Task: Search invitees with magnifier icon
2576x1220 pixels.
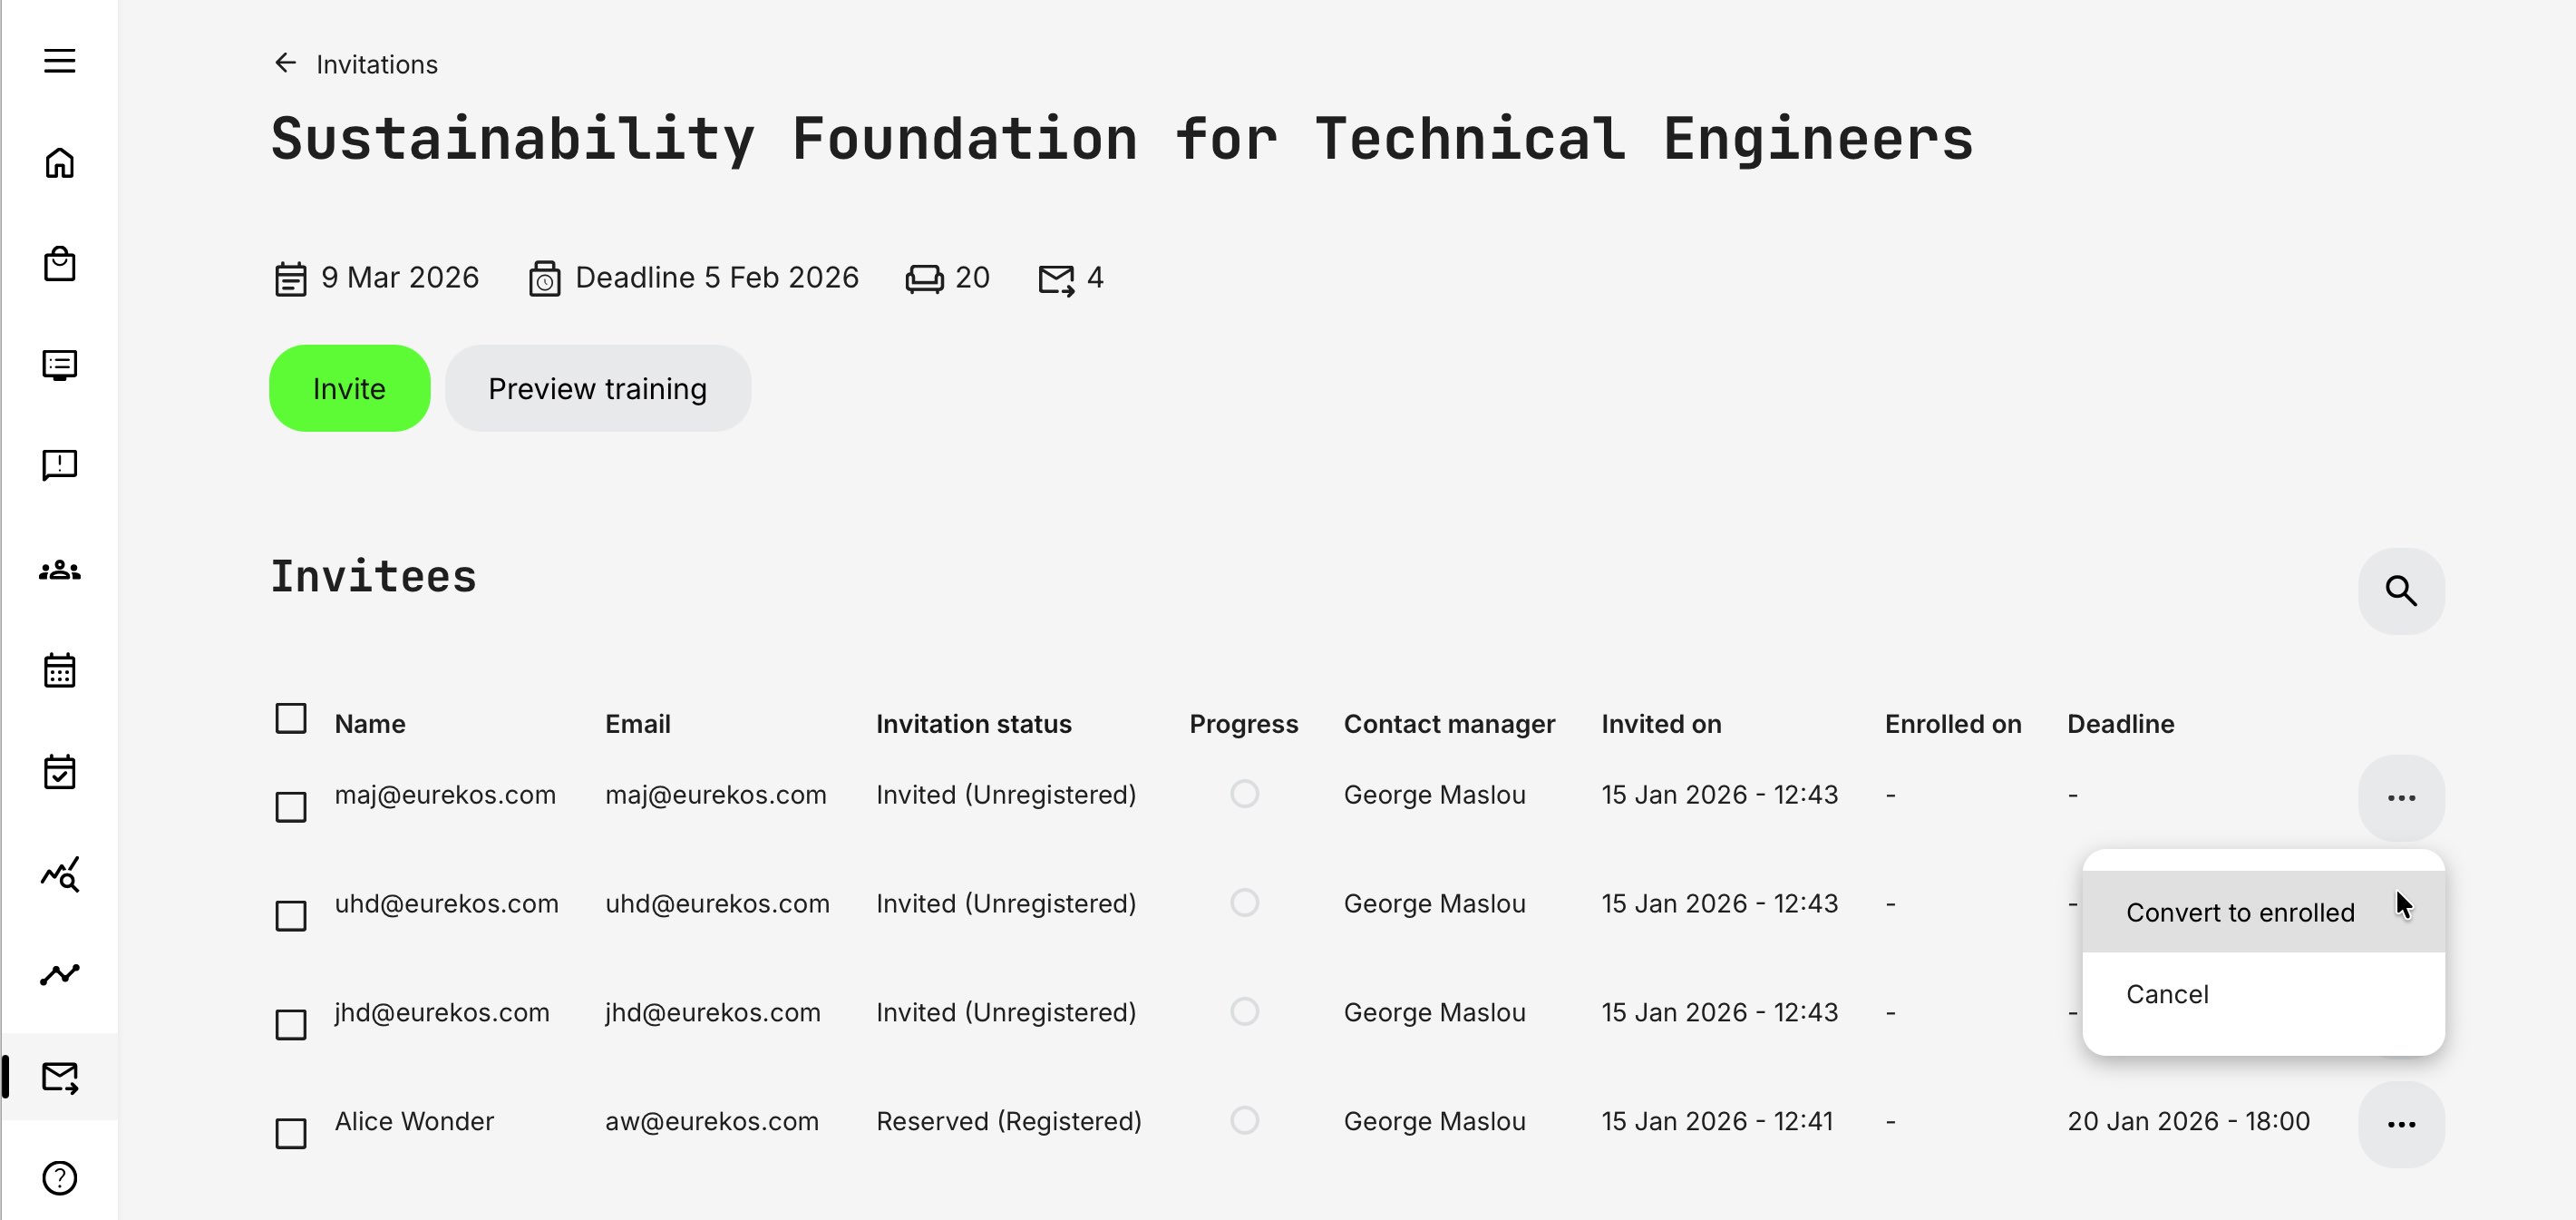Action: [x=2400, y=591]
